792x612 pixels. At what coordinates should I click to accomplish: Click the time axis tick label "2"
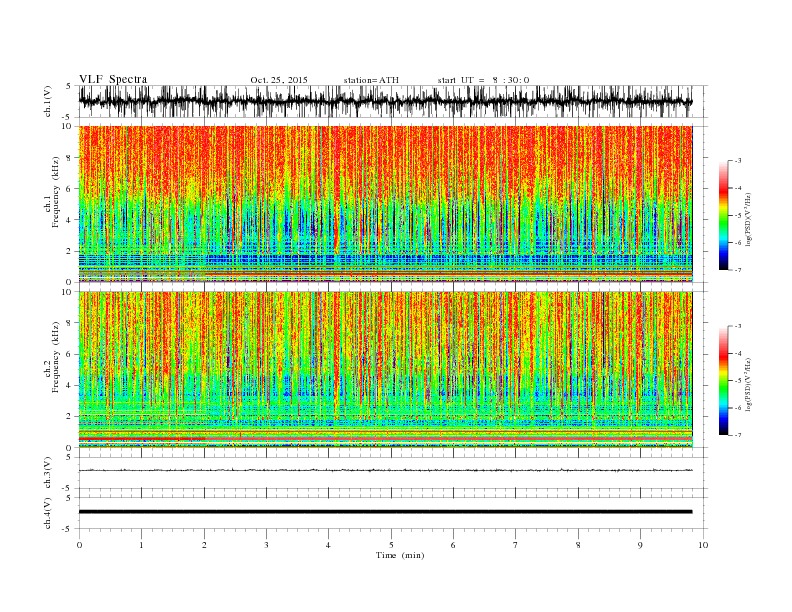204,545
